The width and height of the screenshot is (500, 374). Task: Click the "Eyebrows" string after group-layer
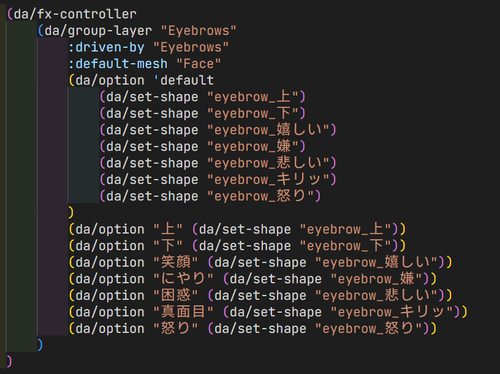198,31
